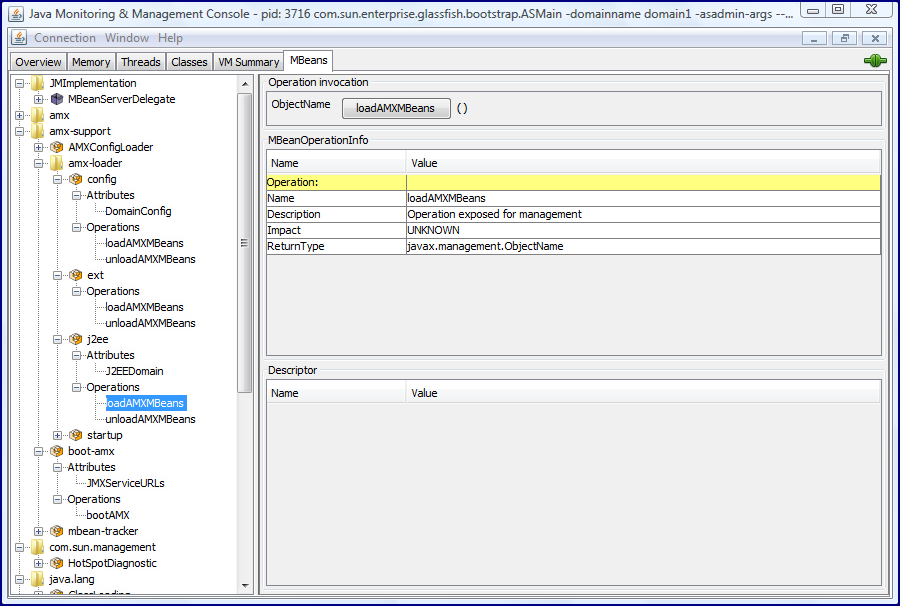Click the Java icon in the menu bar
Screen dimensions: 900x606
19,38
